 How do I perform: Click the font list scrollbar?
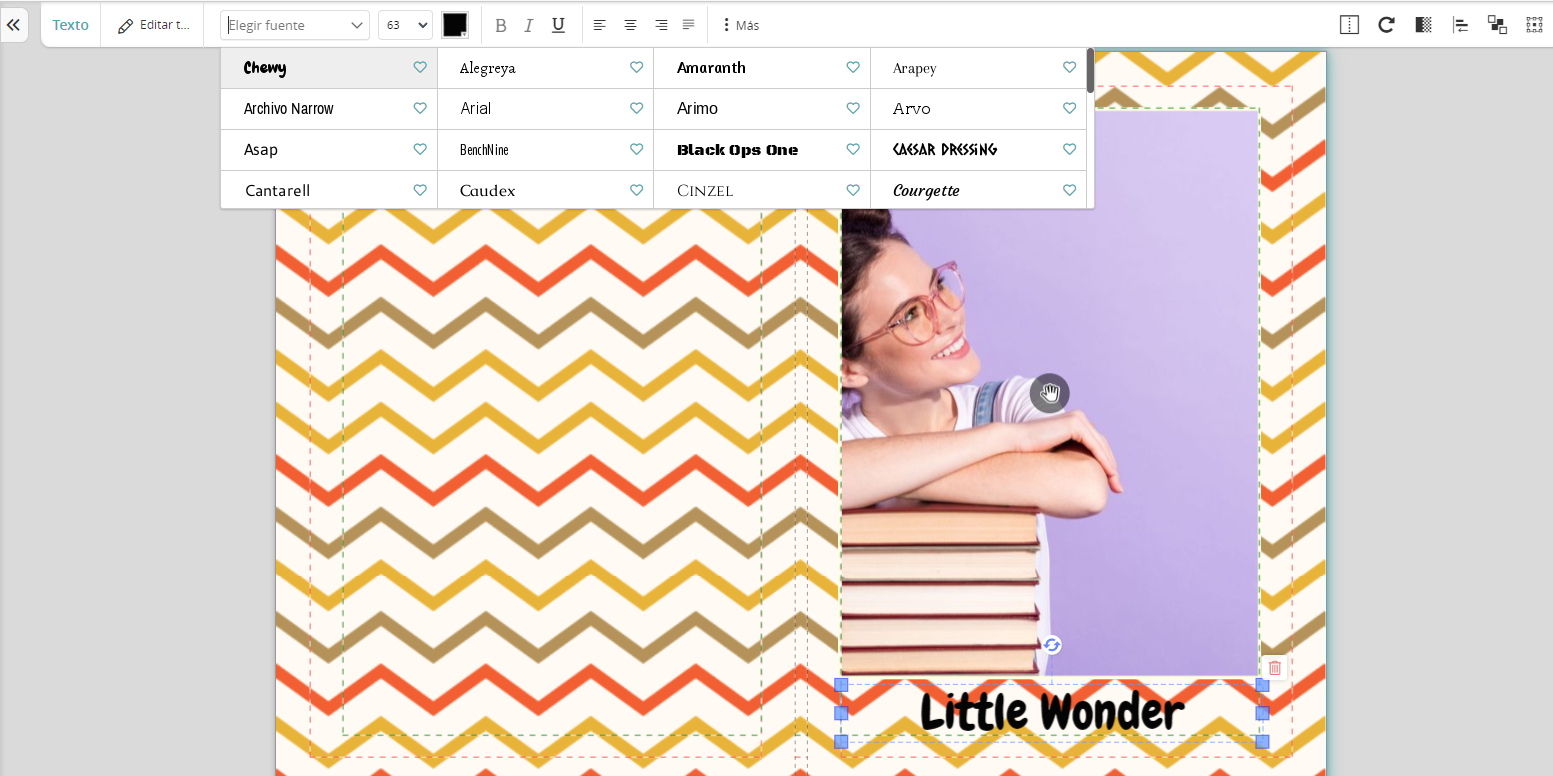1090,70
